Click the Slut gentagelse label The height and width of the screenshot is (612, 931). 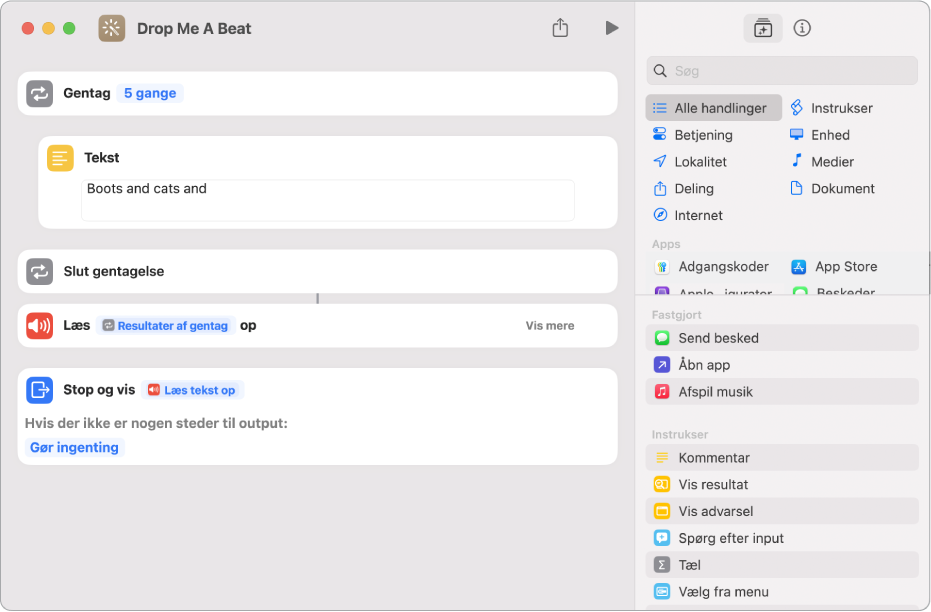tap(114, 271)
